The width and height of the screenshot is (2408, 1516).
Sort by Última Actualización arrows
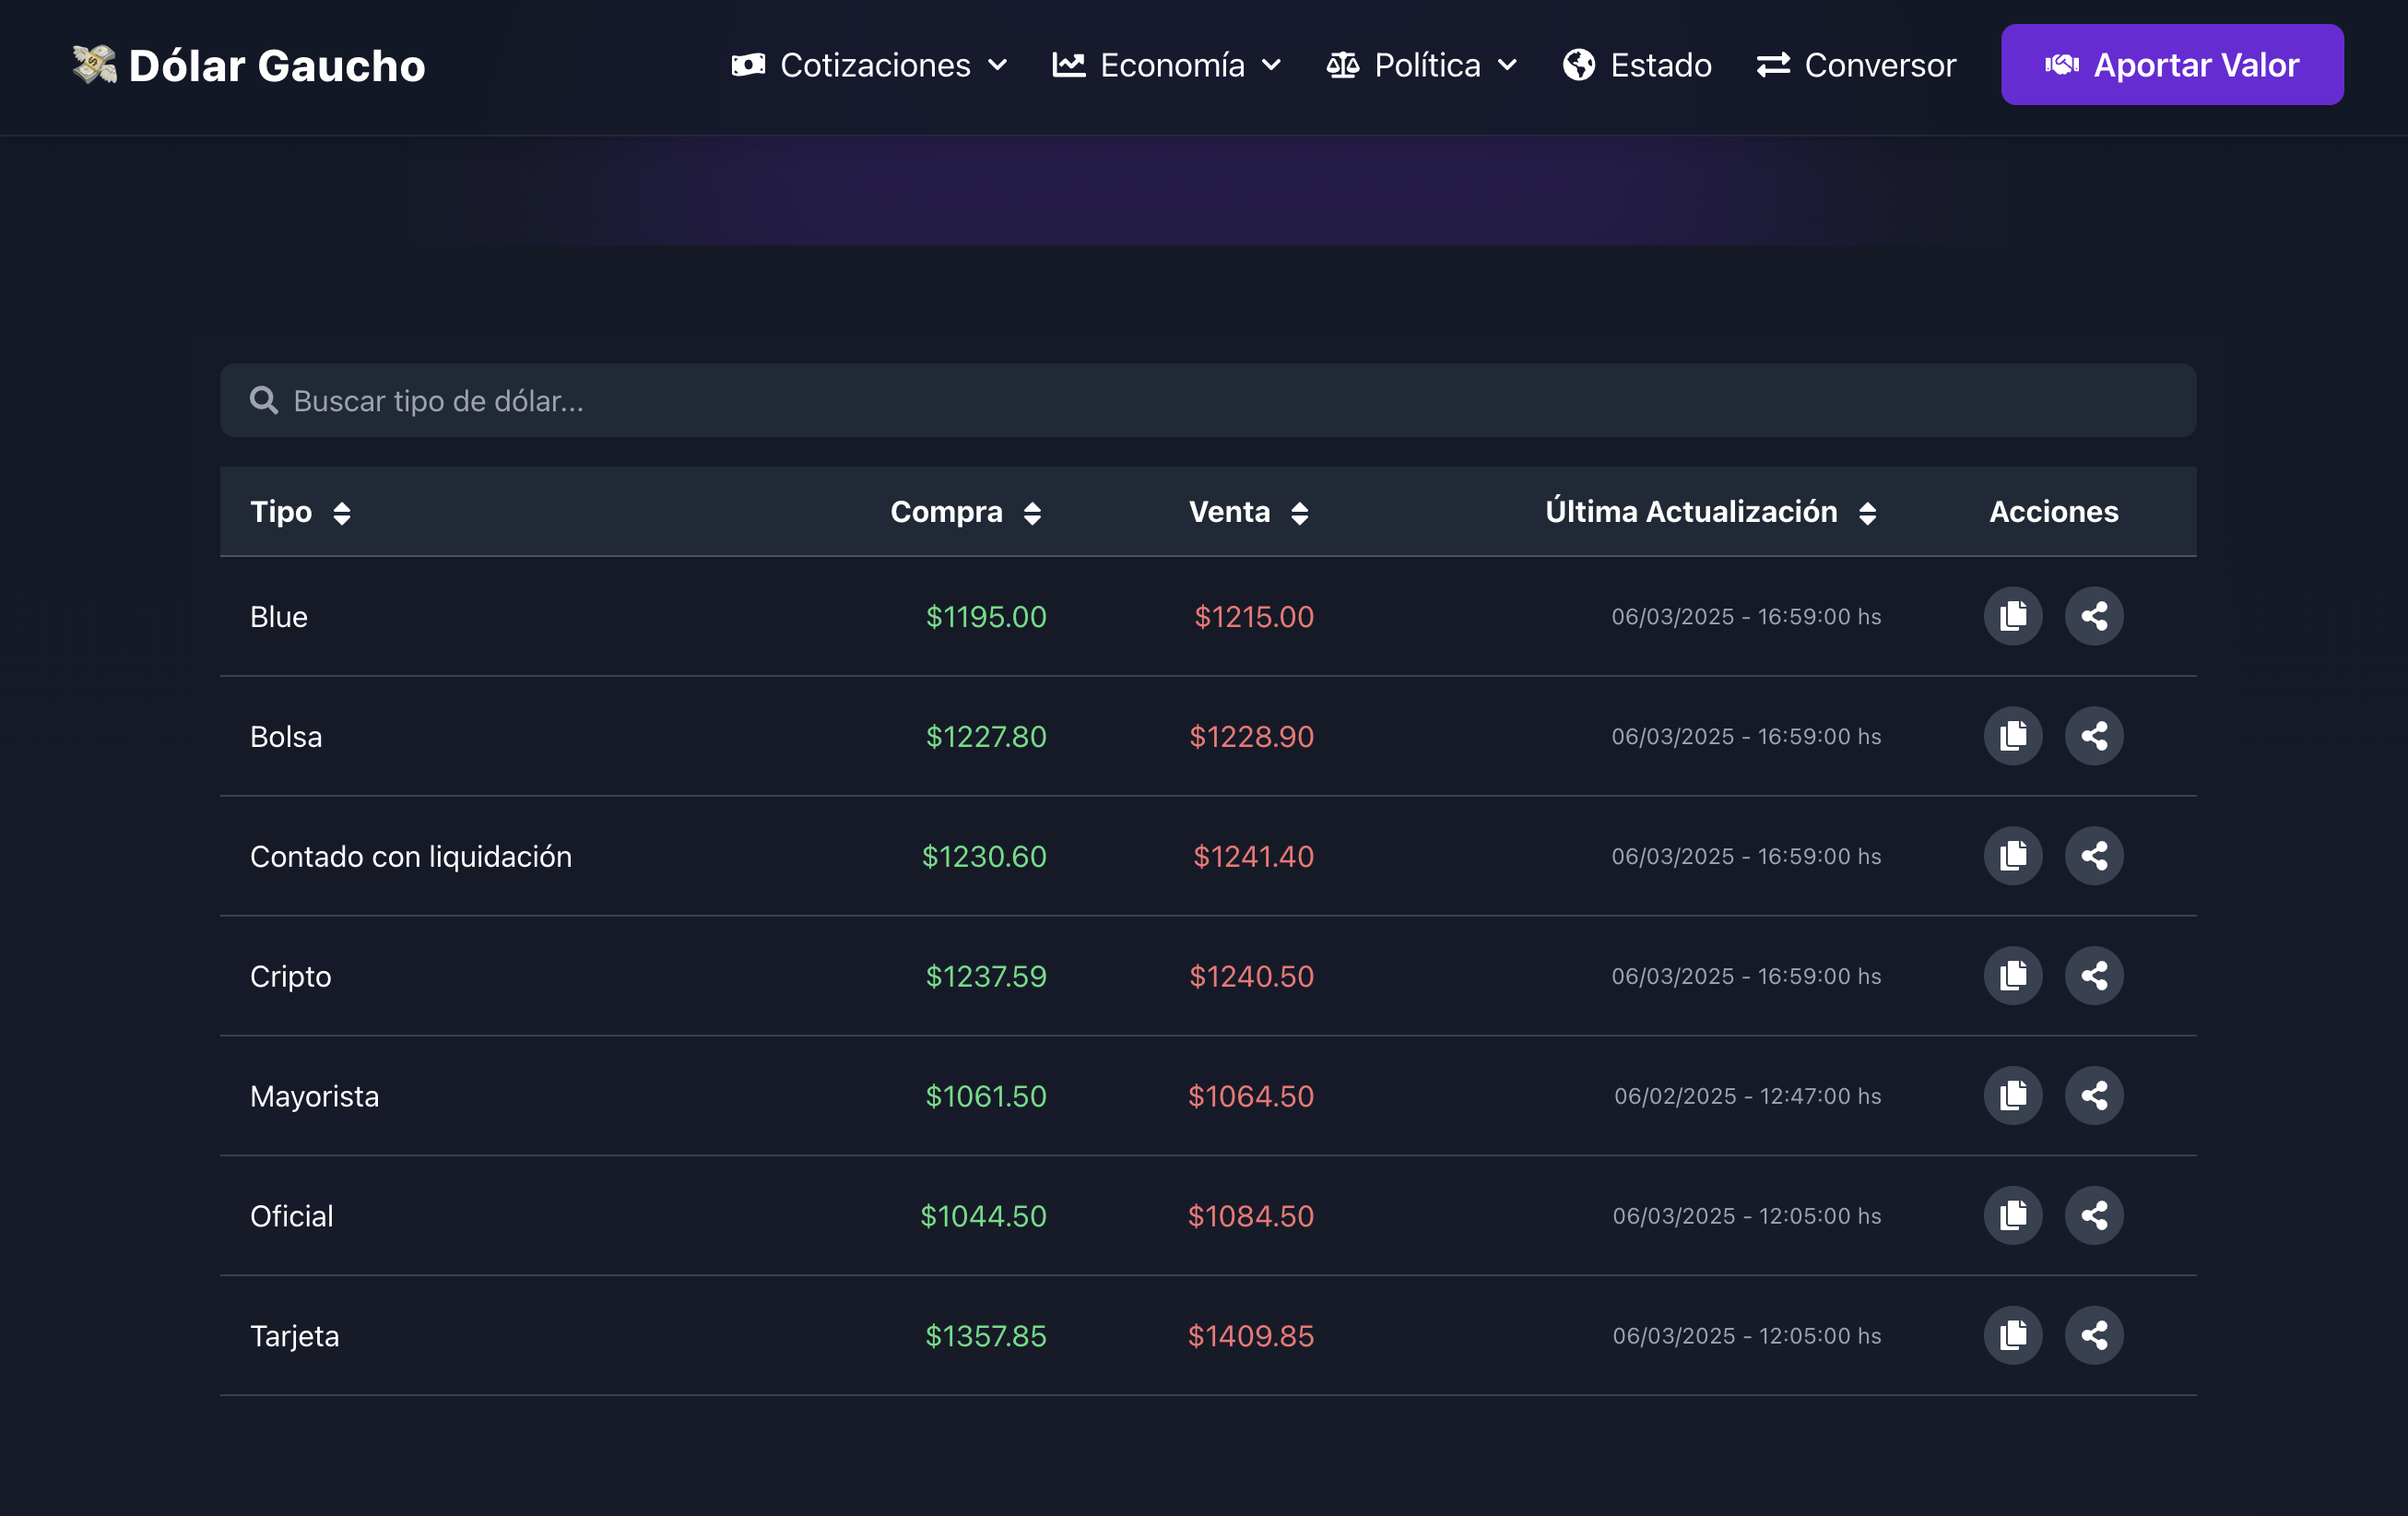point(1868,513)
